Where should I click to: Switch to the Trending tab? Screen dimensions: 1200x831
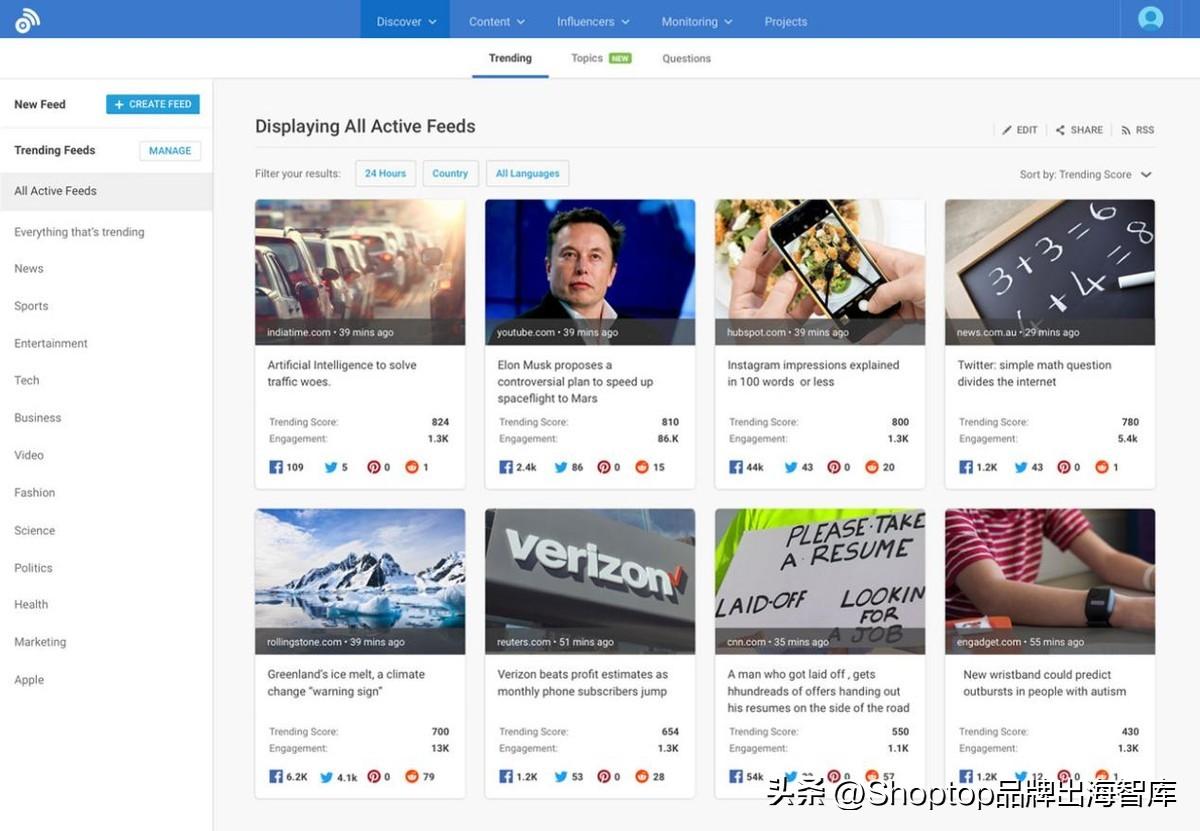tap(510, 58)
